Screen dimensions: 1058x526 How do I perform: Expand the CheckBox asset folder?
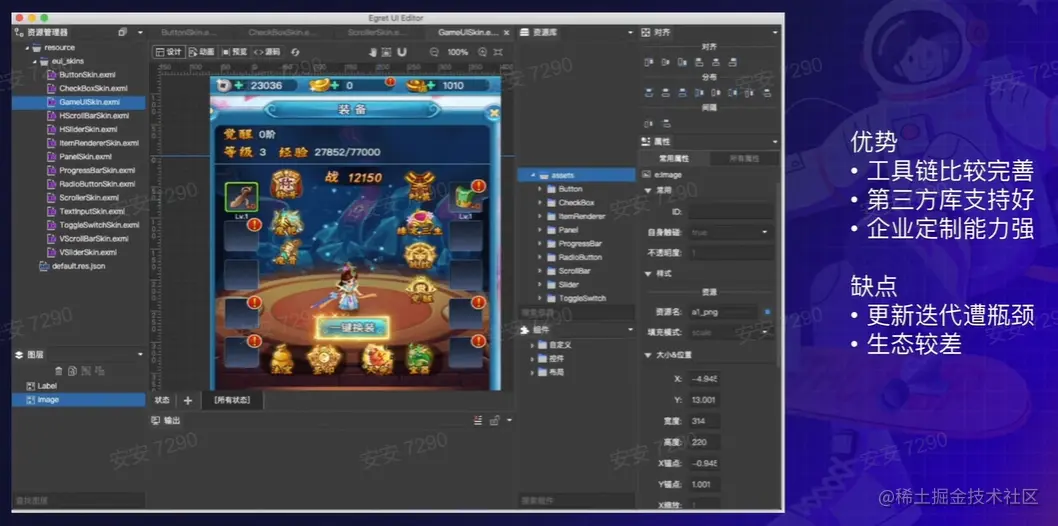click(540, 202)
